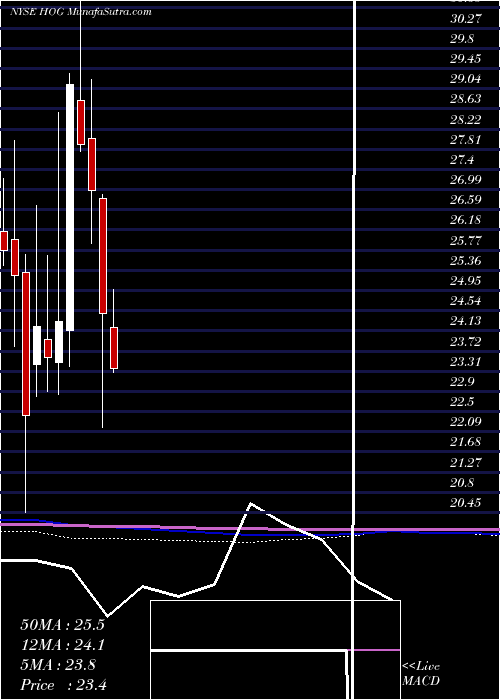Select the 26.18 axis value

pyautogui.click(x=466, y=220)
